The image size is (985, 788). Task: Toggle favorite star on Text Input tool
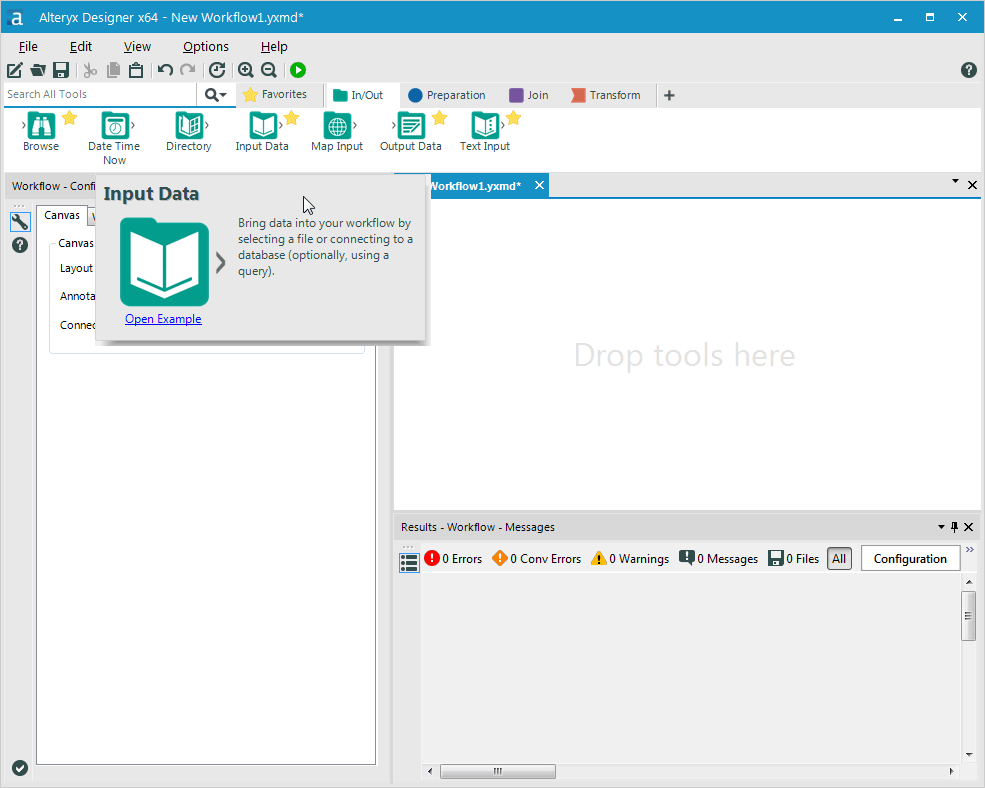click(x=513, y=118)
